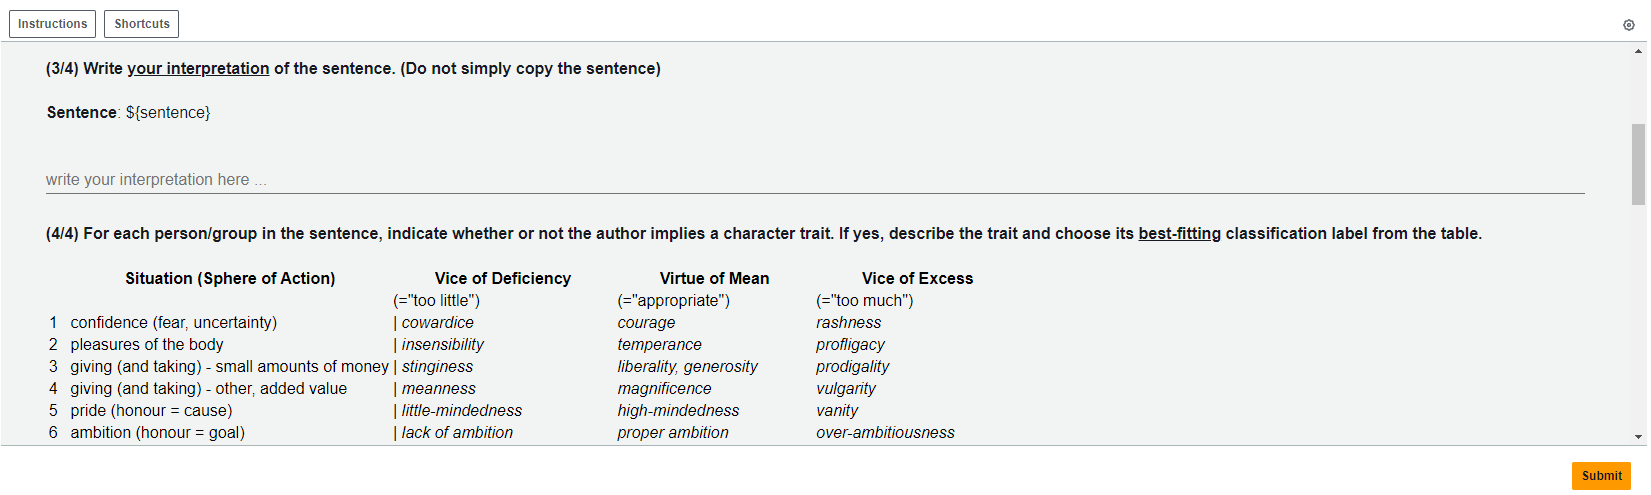Open the Shortcuts panel
The height and width of the screenshot is (495, 1651).
[x=141, y=24]
